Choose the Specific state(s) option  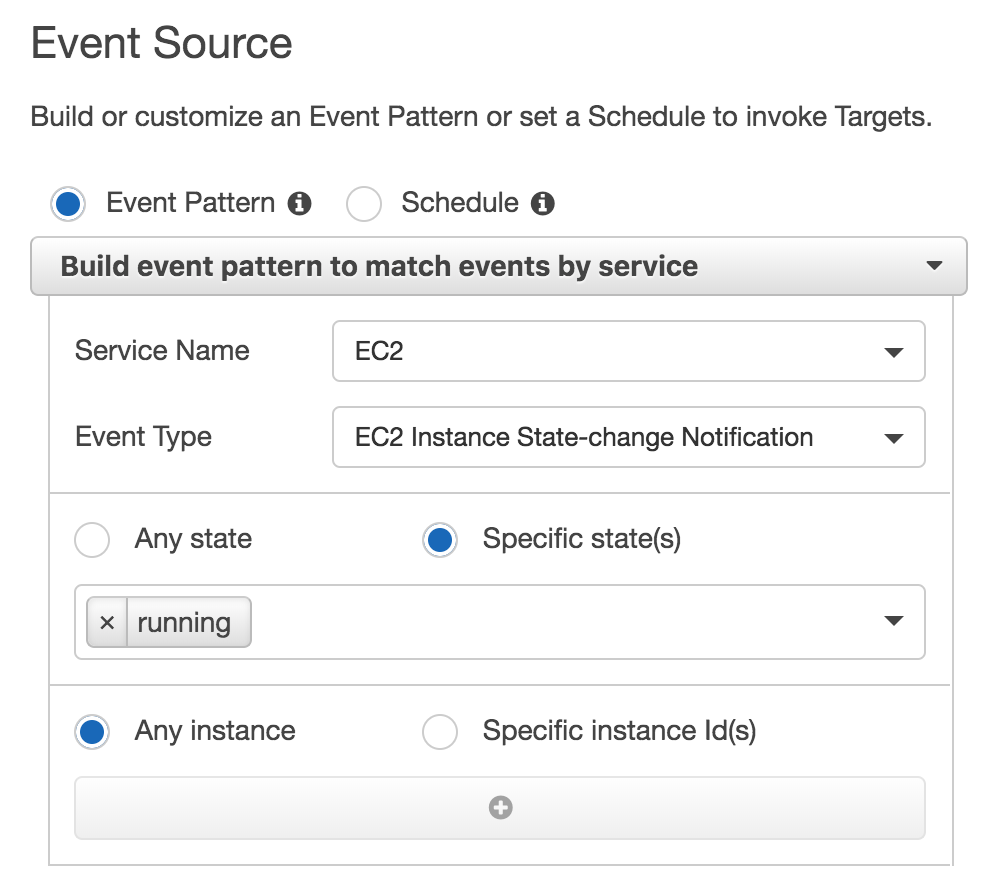pos(440,540)
